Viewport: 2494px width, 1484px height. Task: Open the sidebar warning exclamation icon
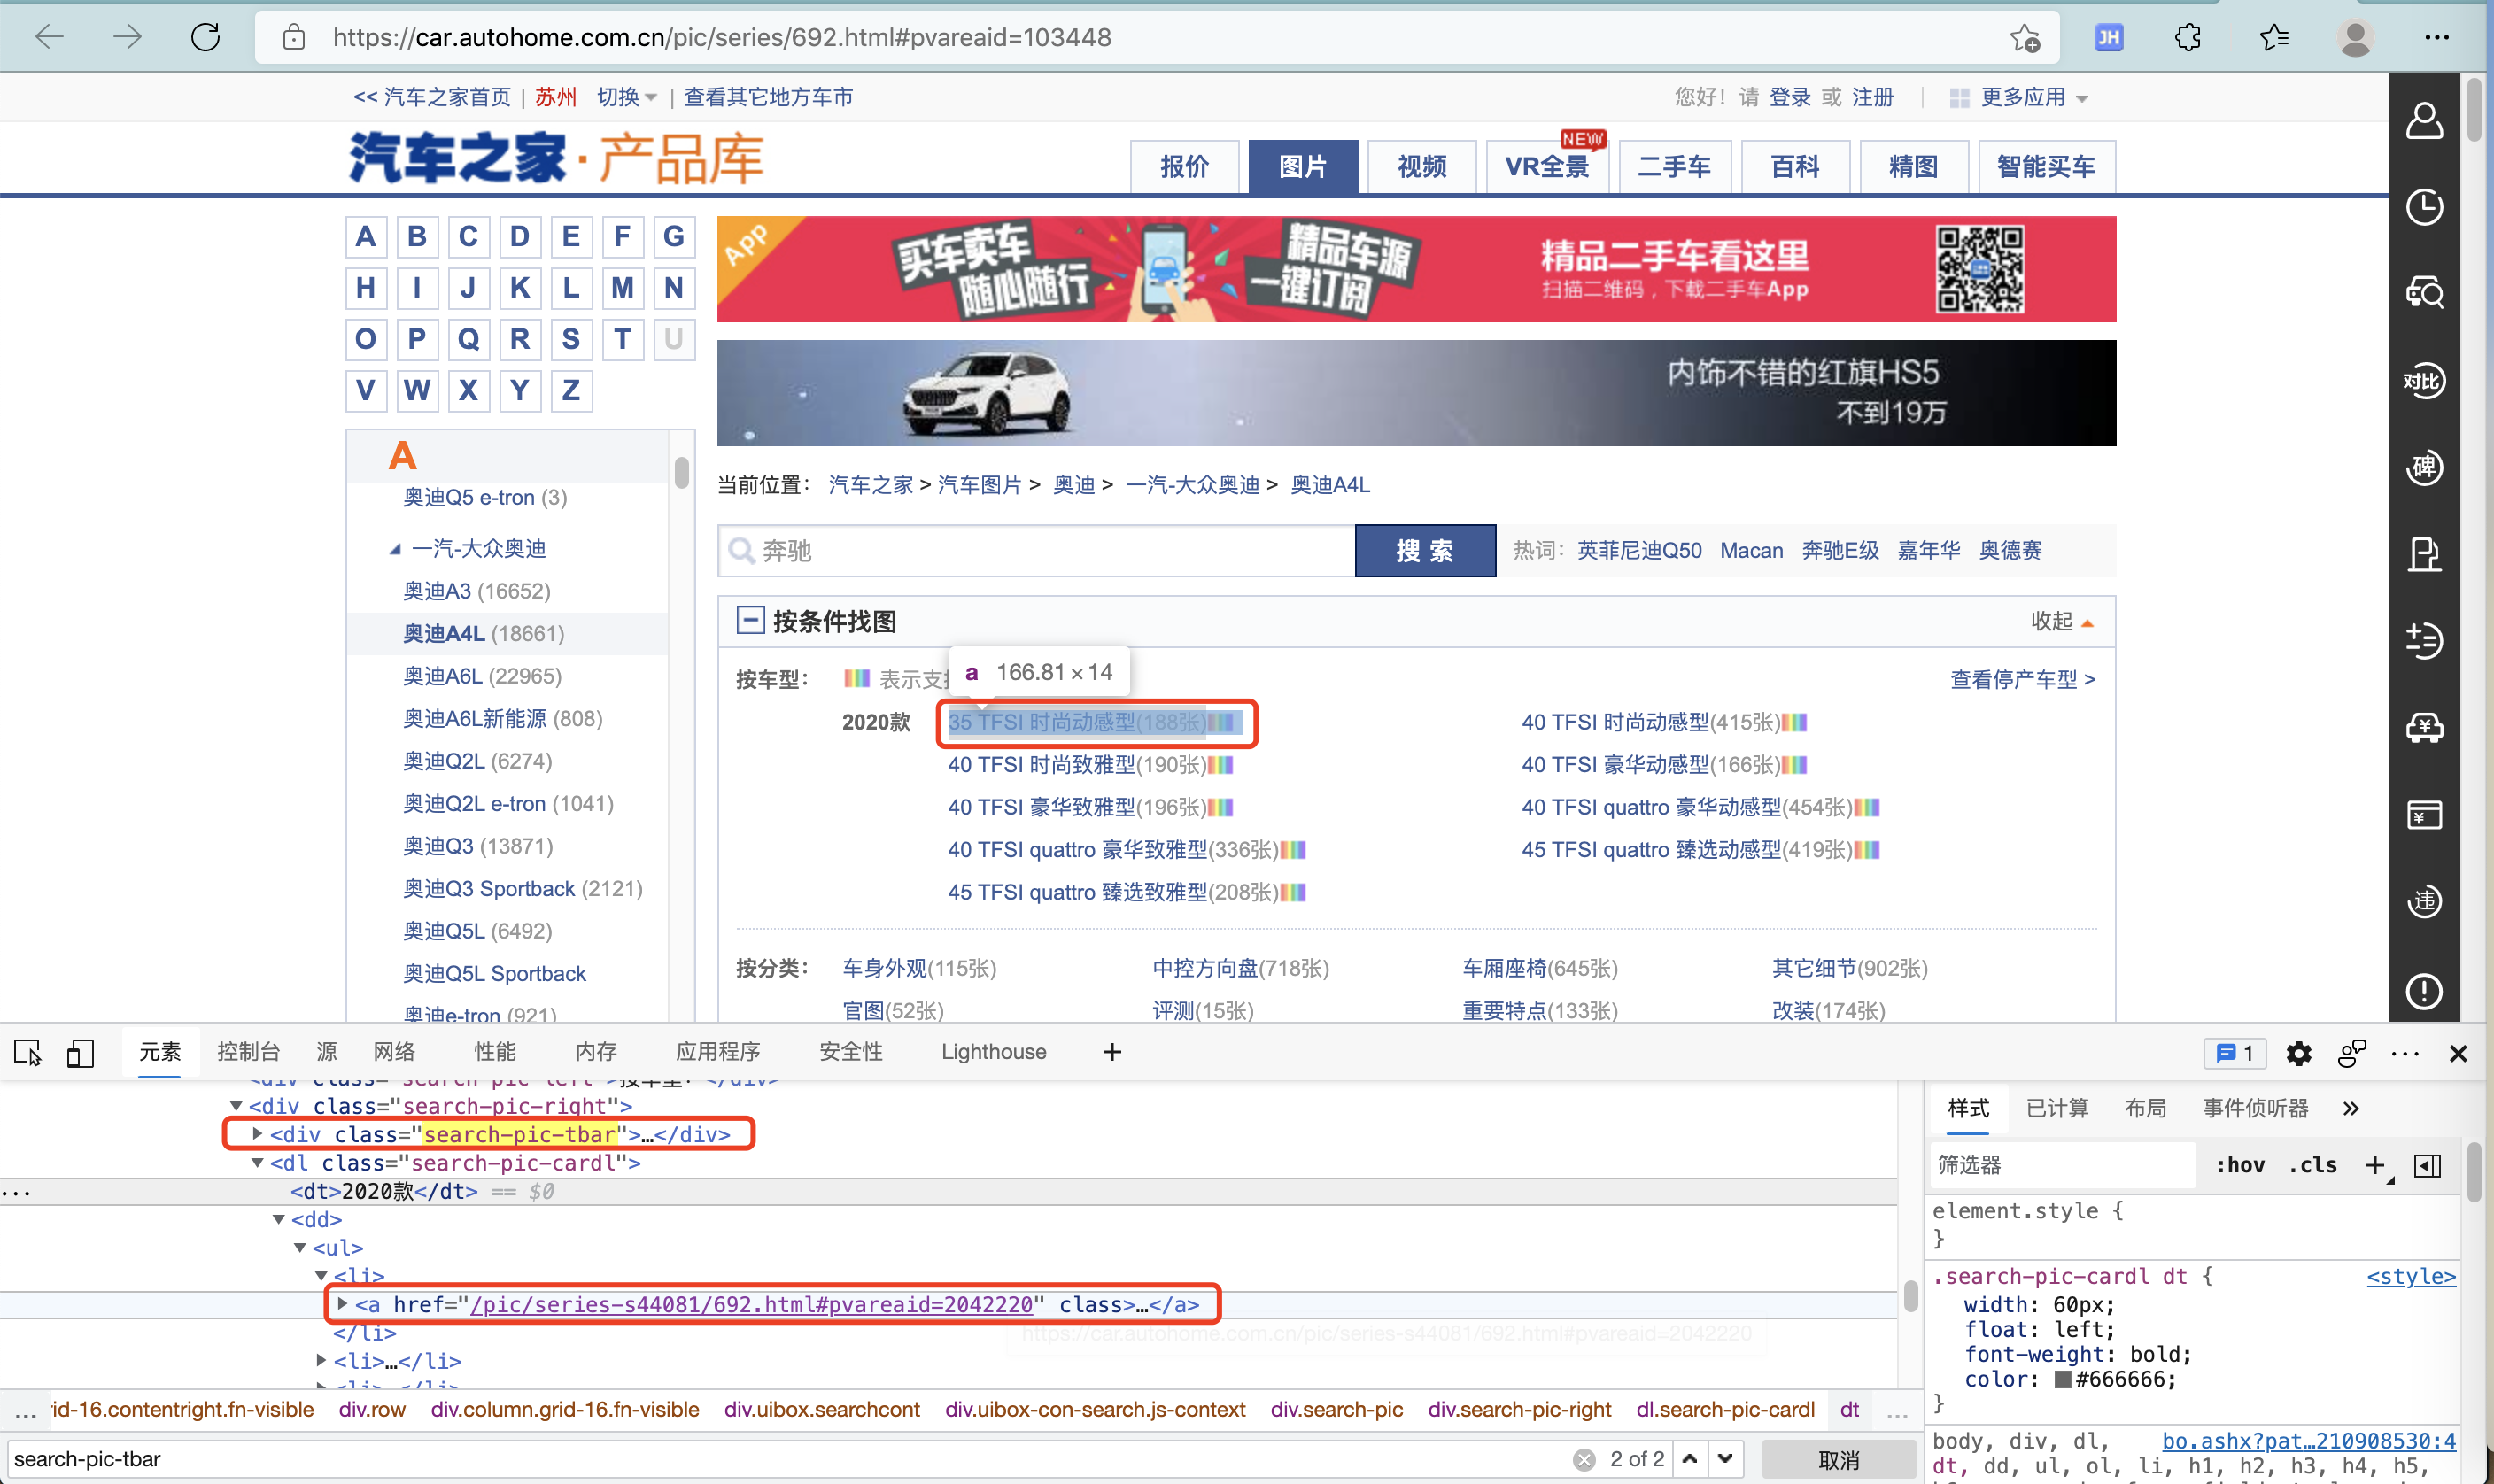click(x=2424, y=991)
